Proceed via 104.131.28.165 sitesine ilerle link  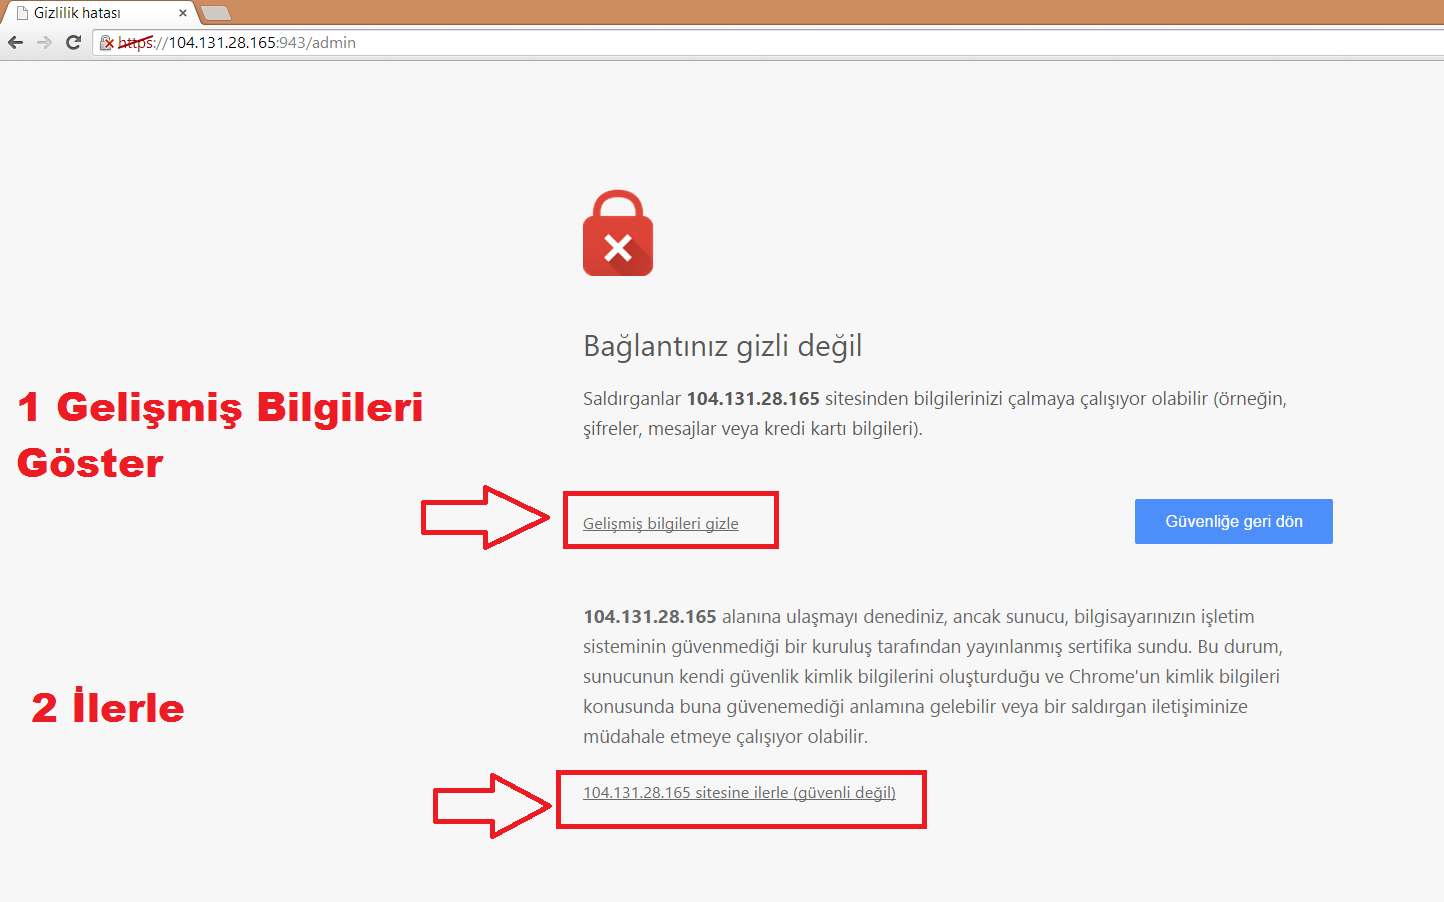coord(739,792)
